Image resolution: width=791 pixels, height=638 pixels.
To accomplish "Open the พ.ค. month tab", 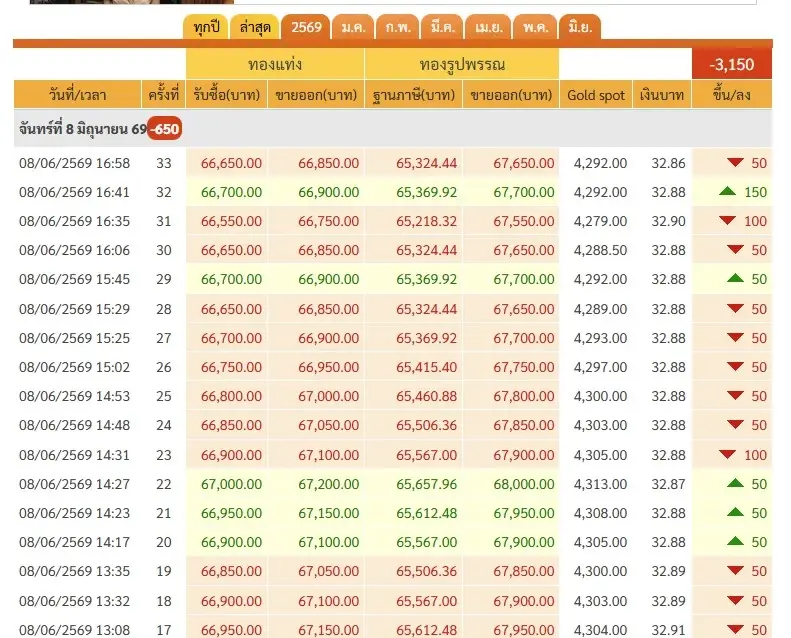I will [535, 27].
